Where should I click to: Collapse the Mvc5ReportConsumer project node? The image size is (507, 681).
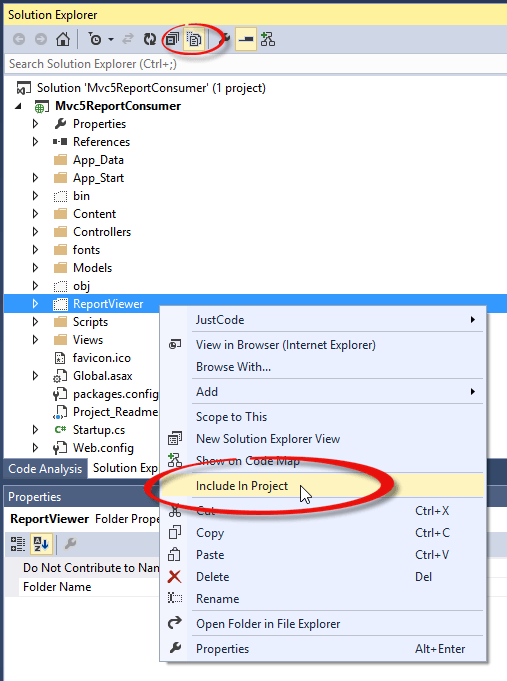[18, 106]
